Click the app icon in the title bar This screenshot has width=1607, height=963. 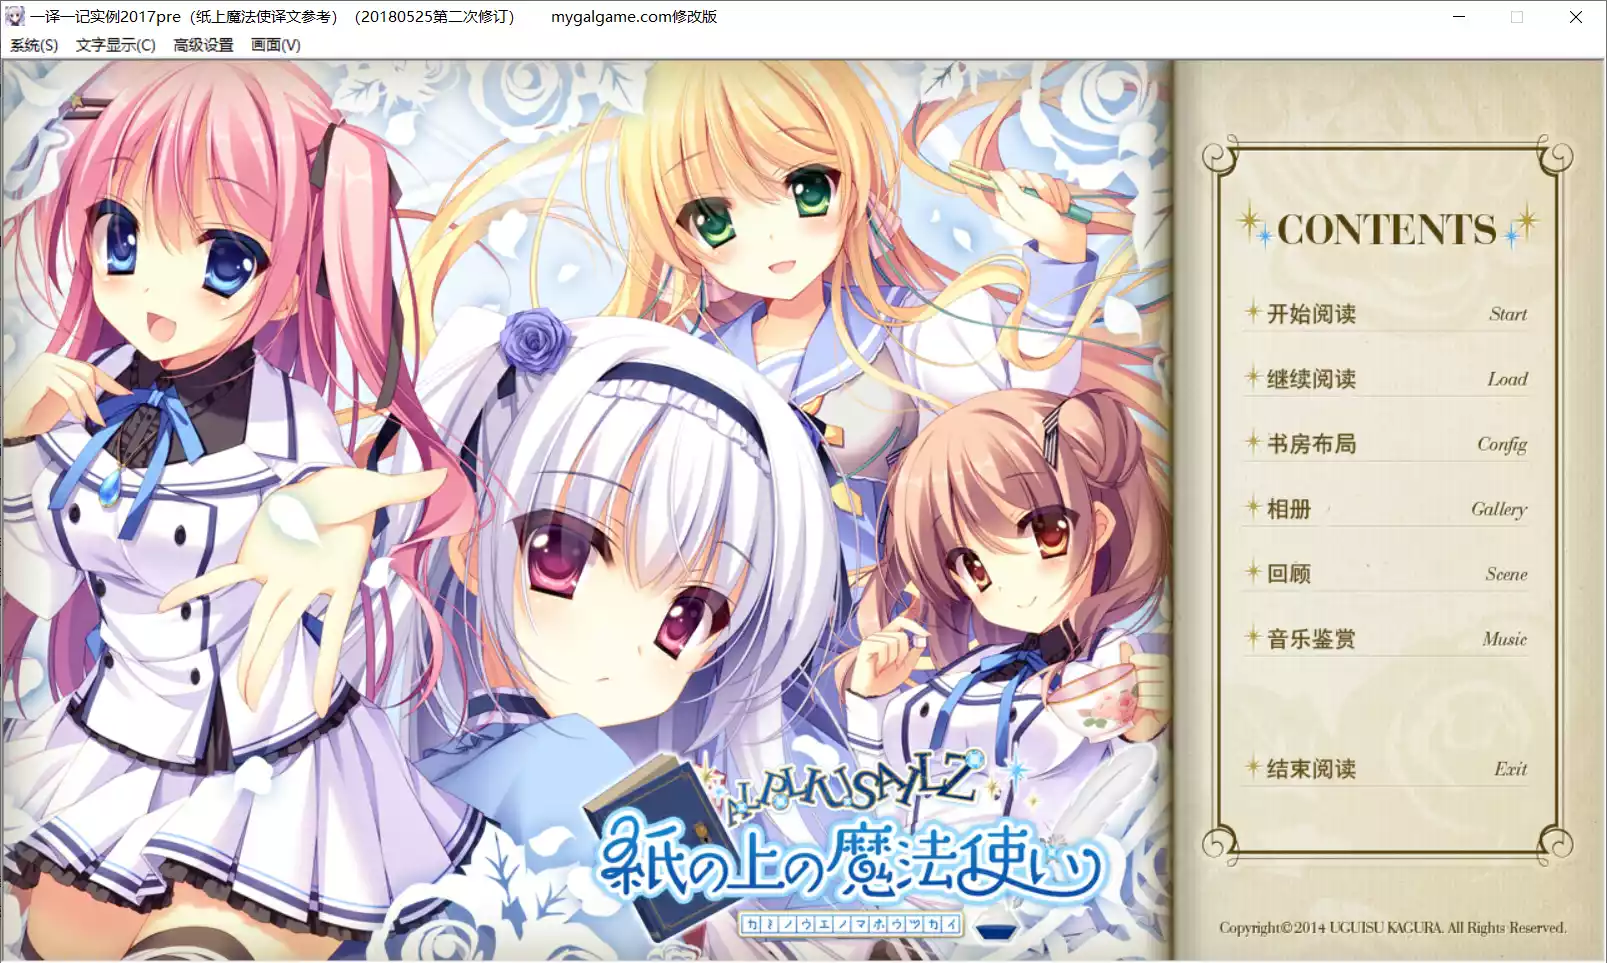[x=15, y=16]
